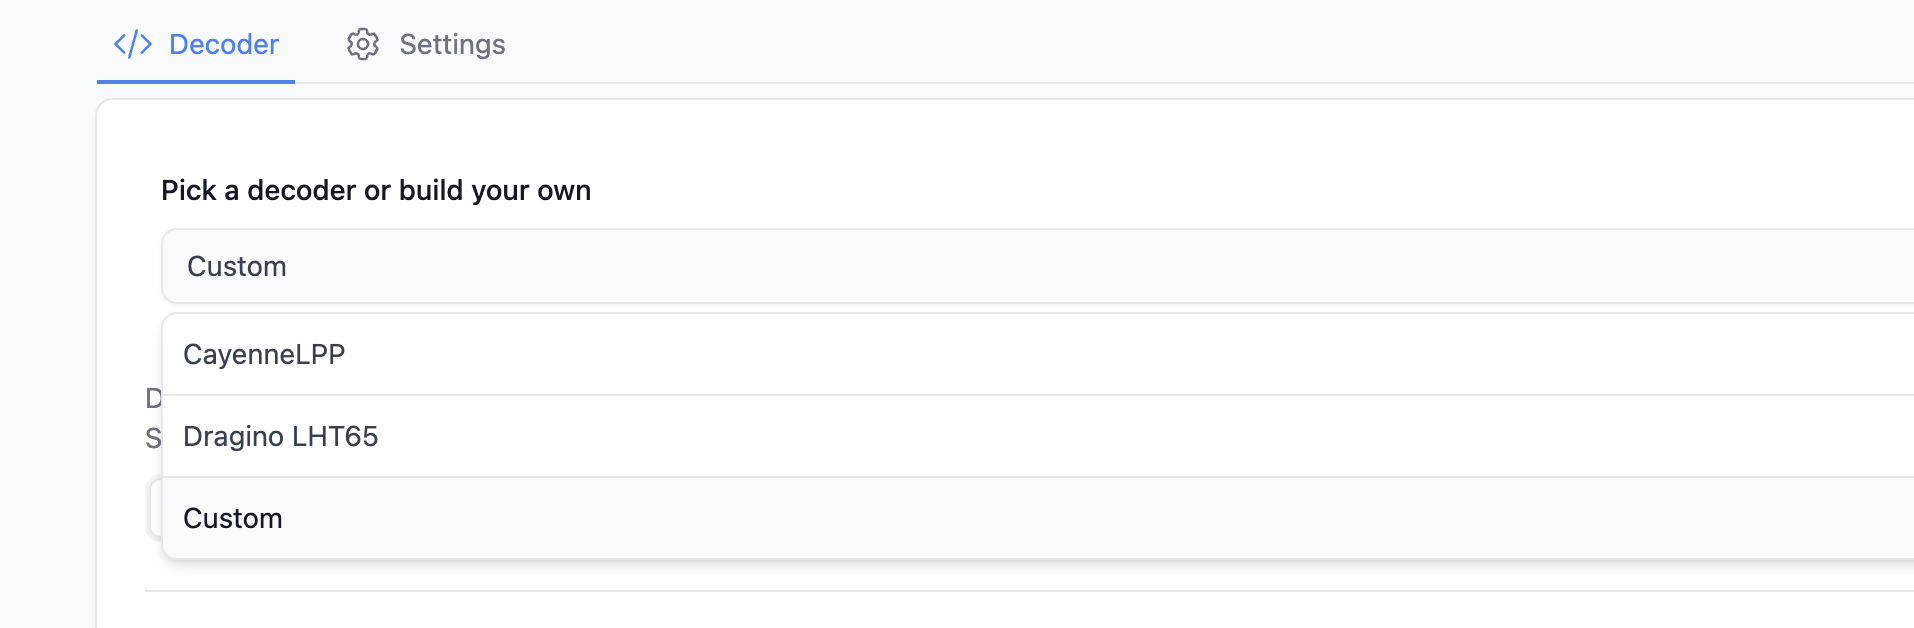Select CayenneLPP from the decoder list
Image resolution: width=1914 pixels, height=628 pixels.
(x=264, y=353)
